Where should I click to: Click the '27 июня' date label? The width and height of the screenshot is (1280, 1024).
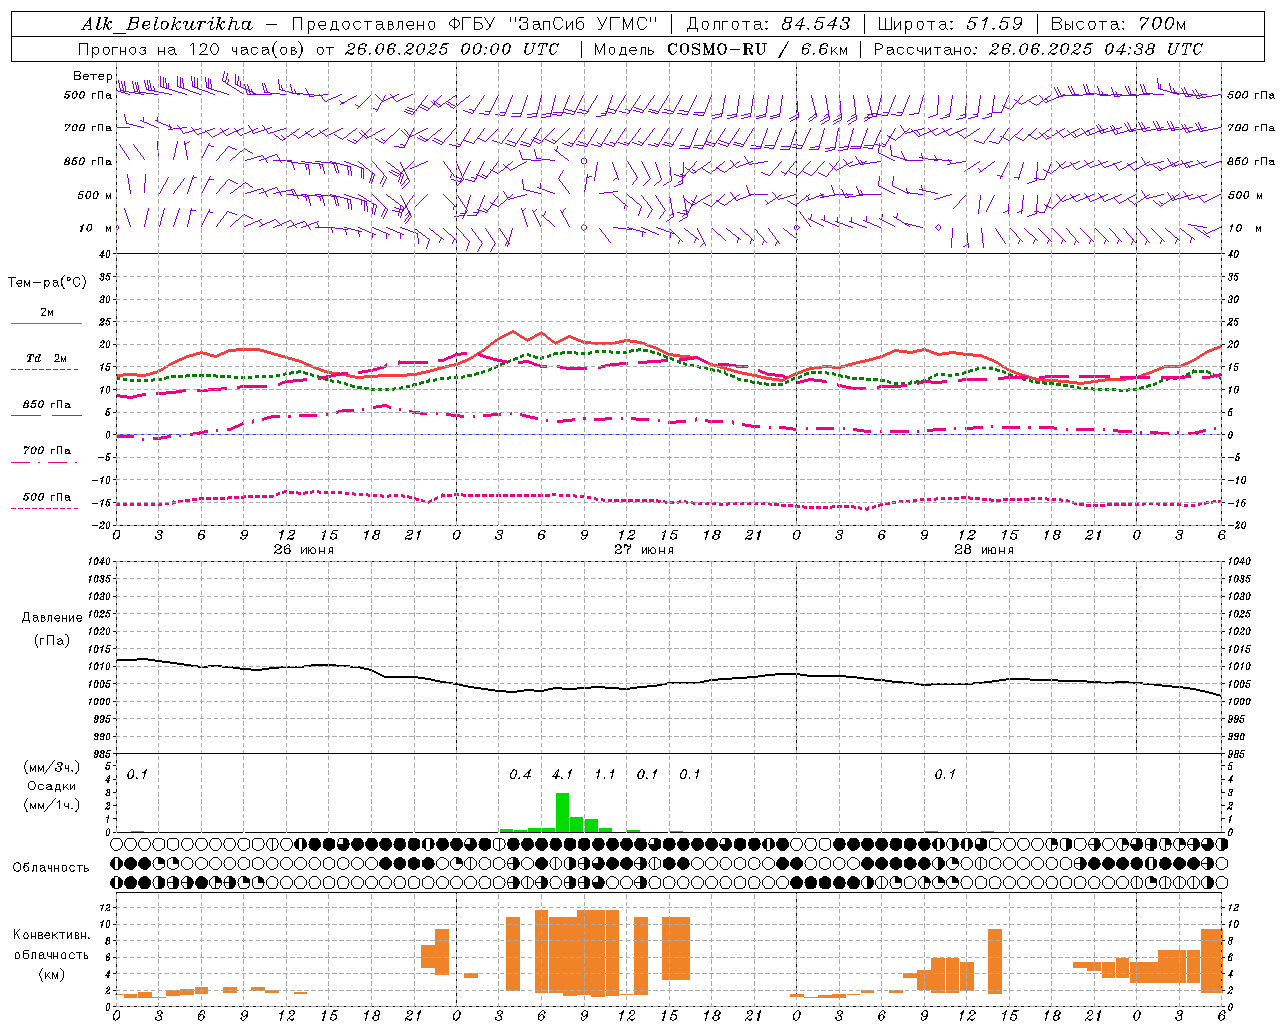pos(644,550)
